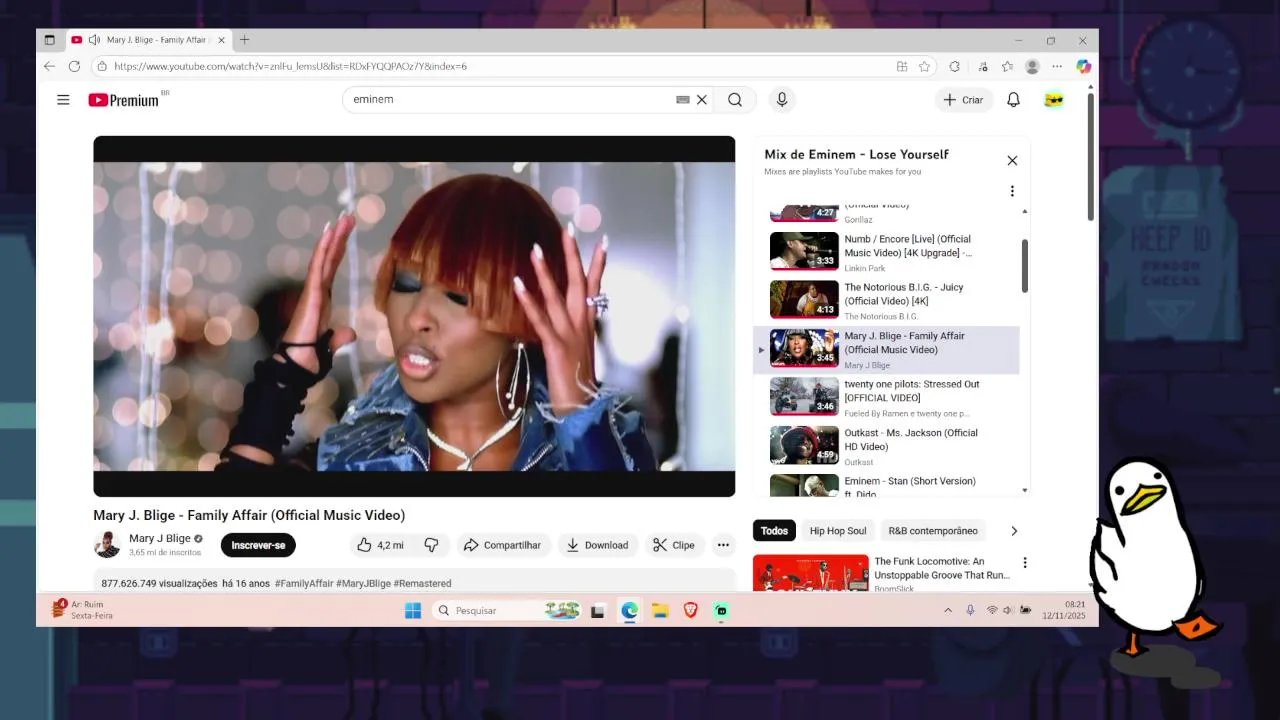Open the YouTube account avatar menu

point(1053,100)
